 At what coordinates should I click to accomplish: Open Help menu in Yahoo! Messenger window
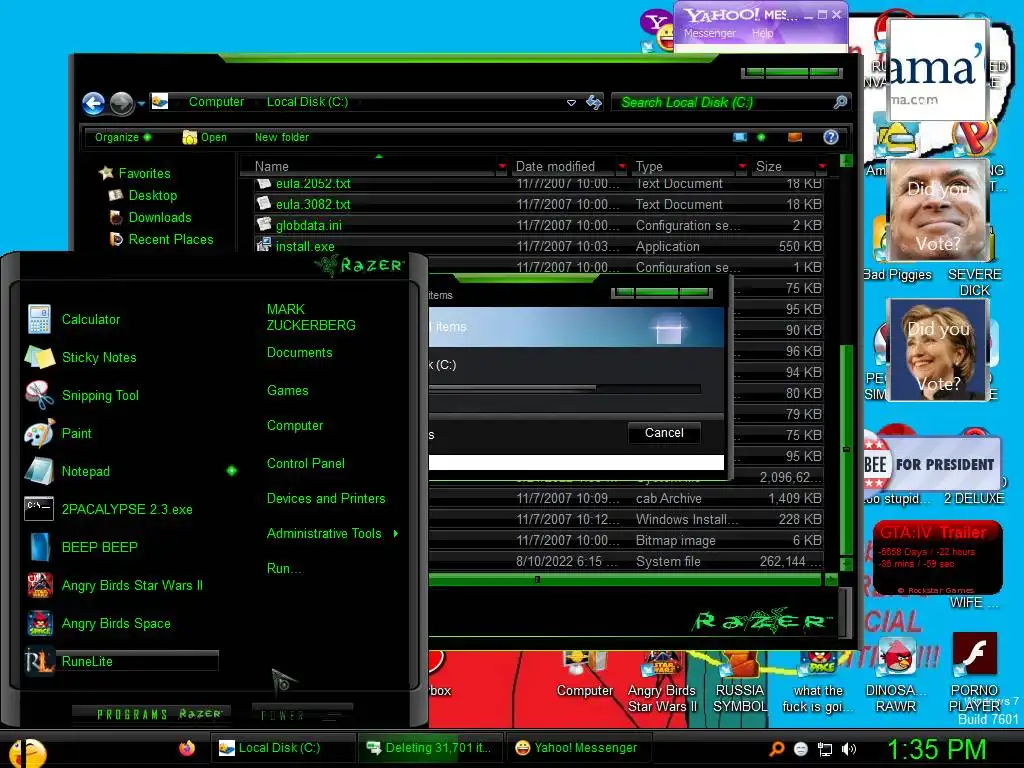[762, 33]
